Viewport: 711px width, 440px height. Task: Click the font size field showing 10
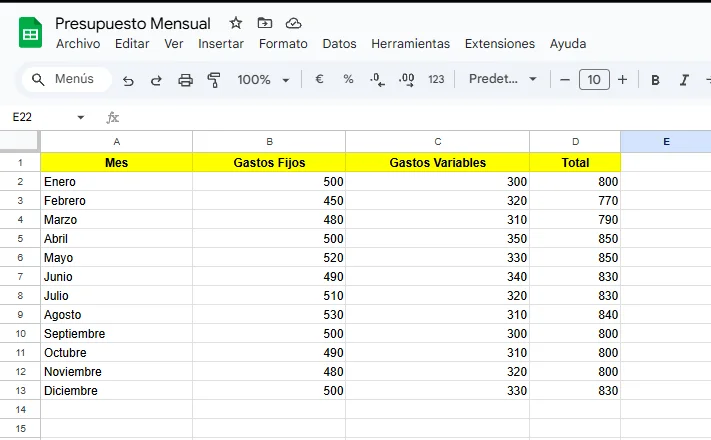pyautogui.click(x=594, y=80)
